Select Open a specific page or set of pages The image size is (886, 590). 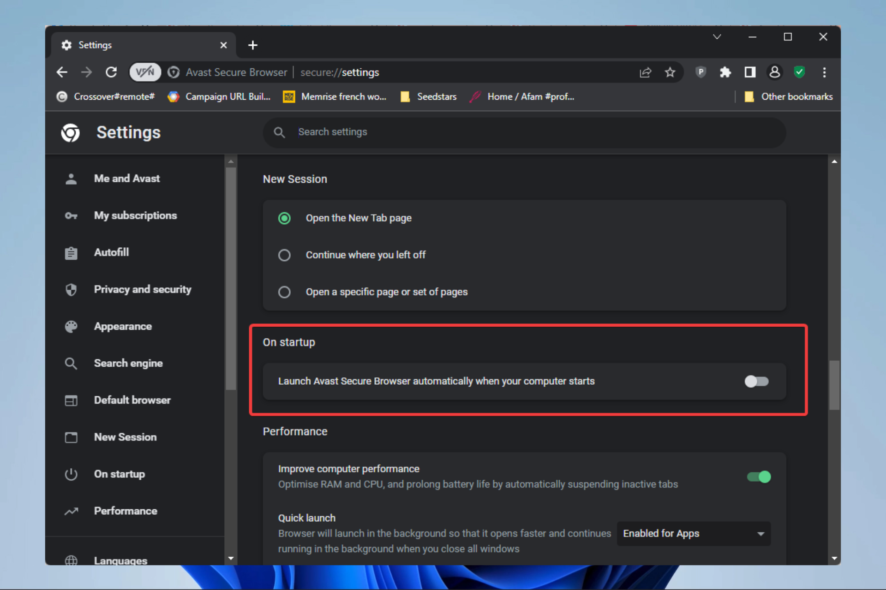point(284,292)
